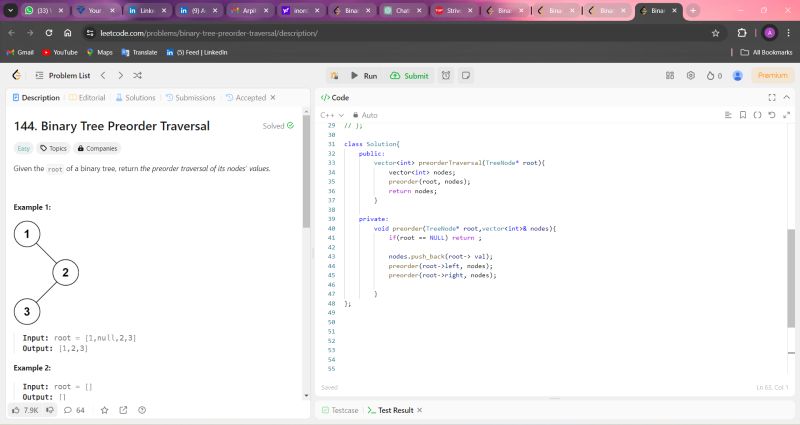The height and width of the screenshot is (425, 800).
Task: Expand the Topics tag section
Action: click(x=53, y=148)
